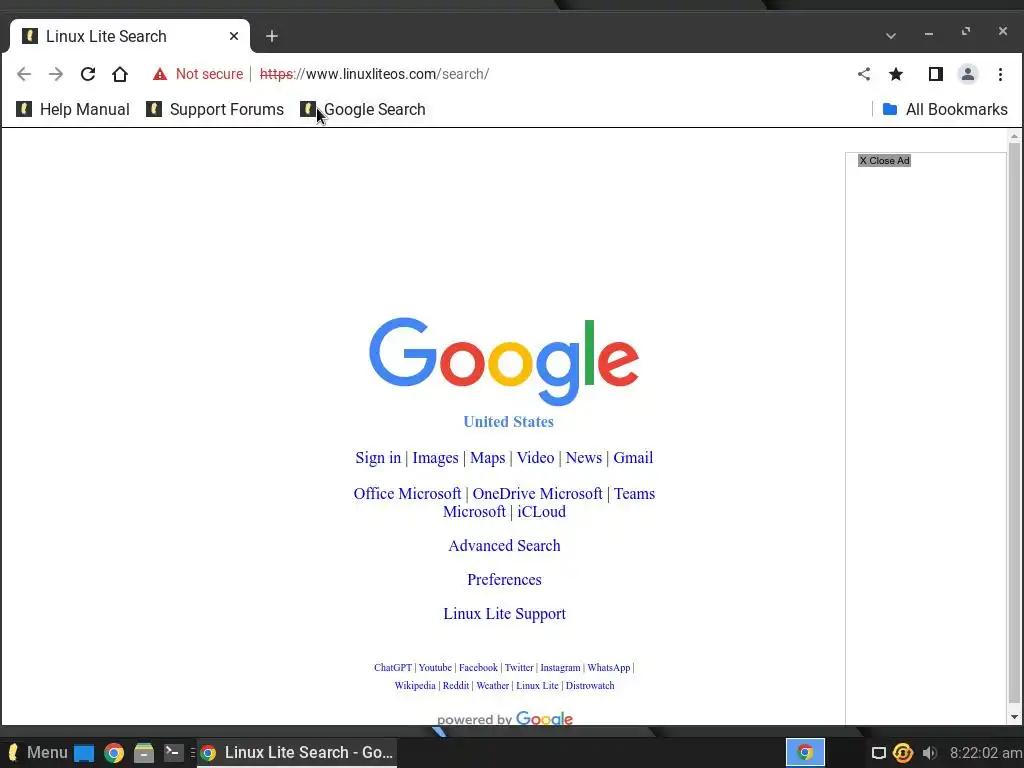Open the Sign in link

(x=378, y=458)
